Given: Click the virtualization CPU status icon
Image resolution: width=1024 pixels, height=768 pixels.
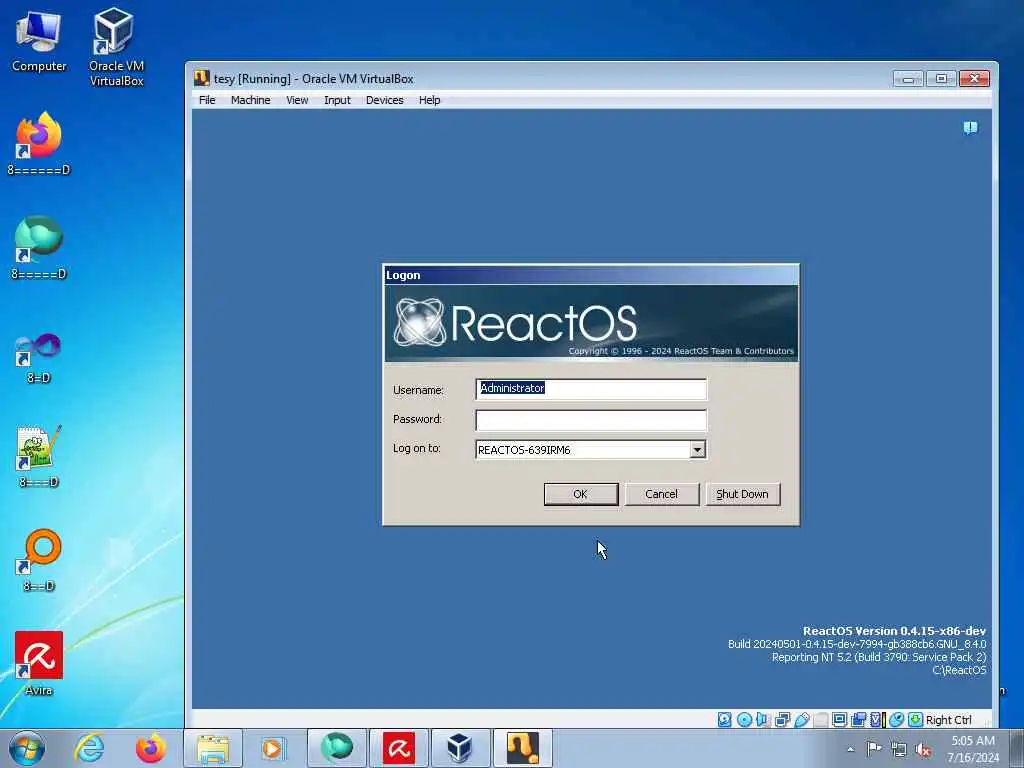Looking at the screenshot, I should point(876,720).
